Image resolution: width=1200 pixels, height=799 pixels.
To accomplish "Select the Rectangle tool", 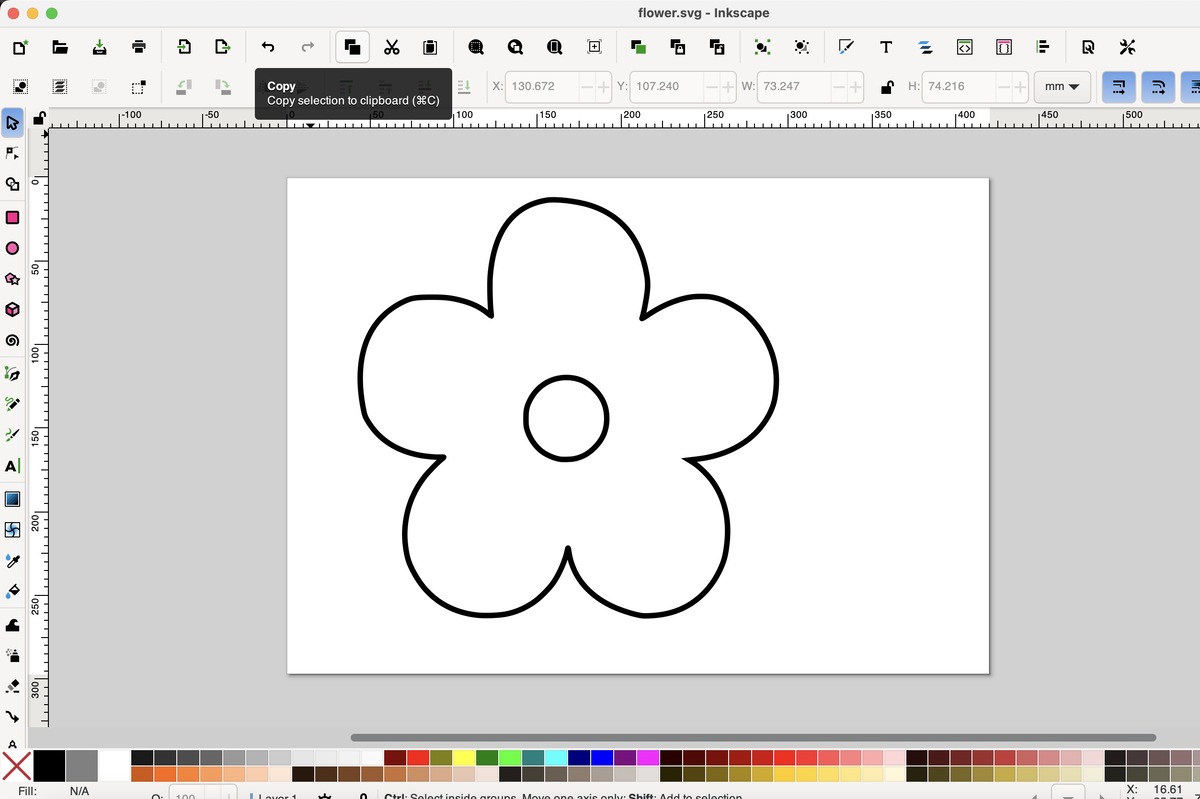I will [13, 218].
